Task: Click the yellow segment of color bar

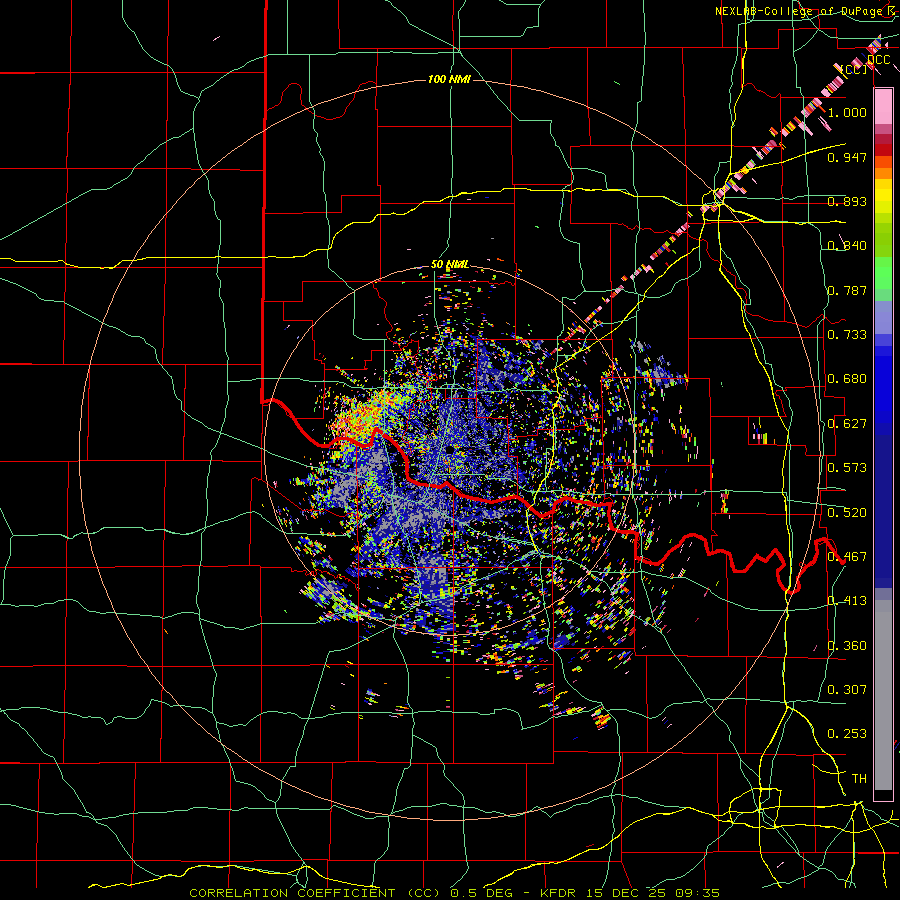Action: [883, 196]
